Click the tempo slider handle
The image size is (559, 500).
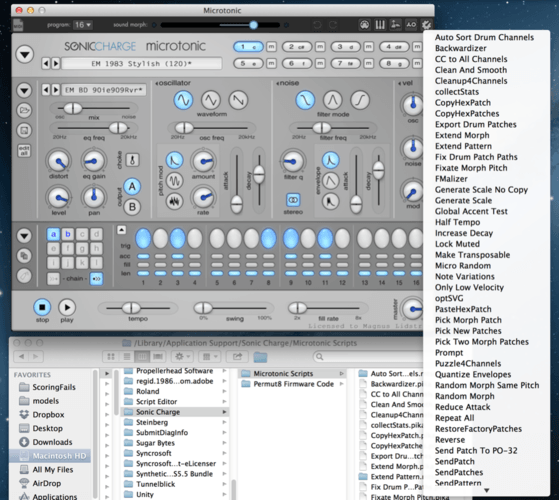[x=132, y=308]
